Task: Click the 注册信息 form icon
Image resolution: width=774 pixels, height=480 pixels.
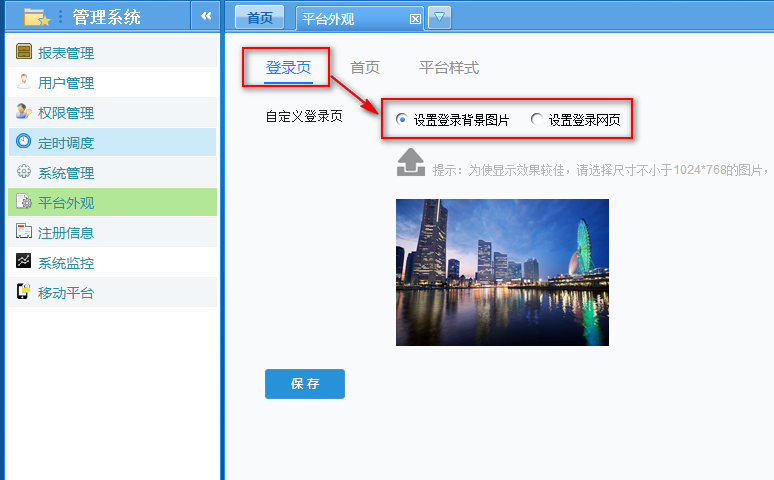Action: tap(24, 231)
